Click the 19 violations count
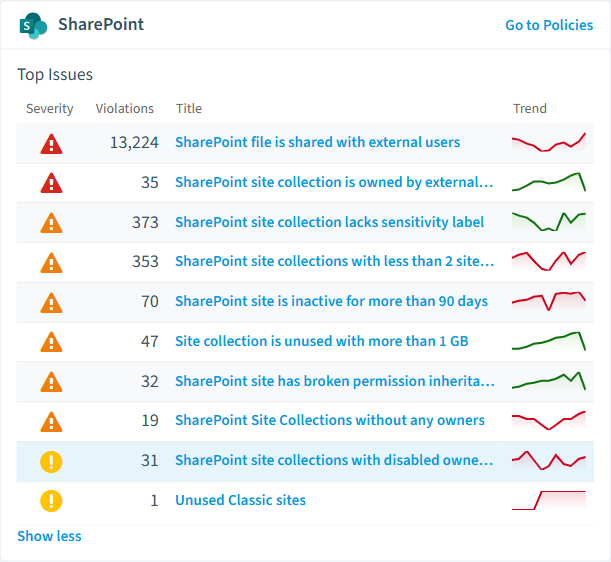This screenshot has width=611, height=562. 150,421
